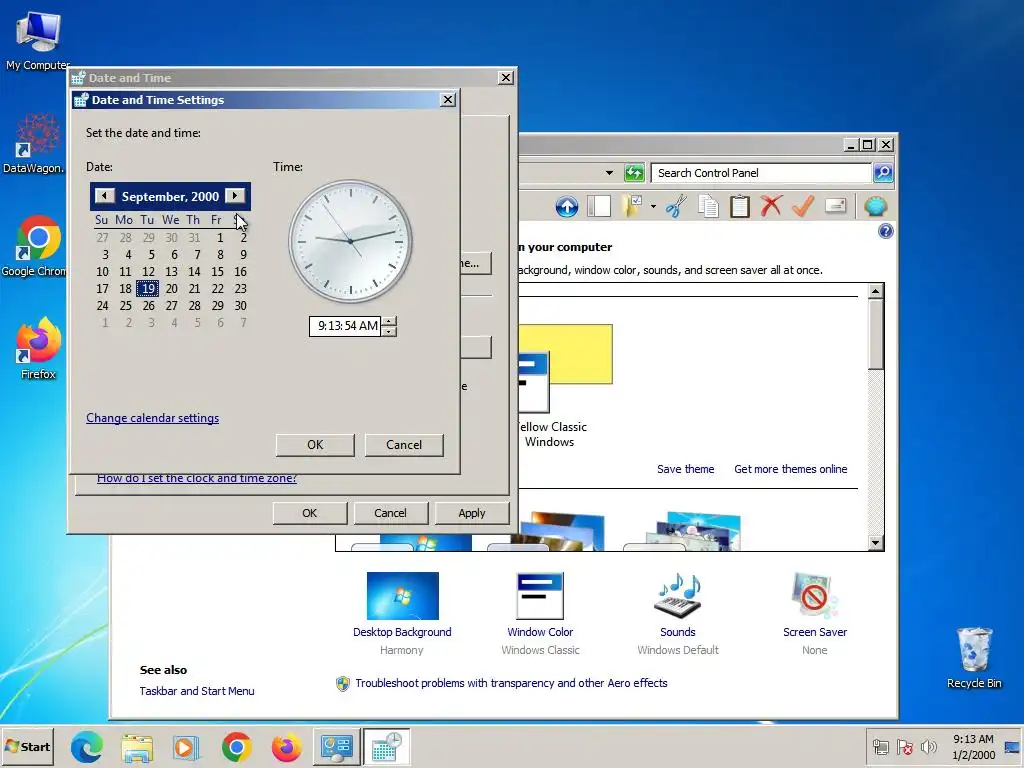Open Firefox from the taskbar

pos(286,746)
